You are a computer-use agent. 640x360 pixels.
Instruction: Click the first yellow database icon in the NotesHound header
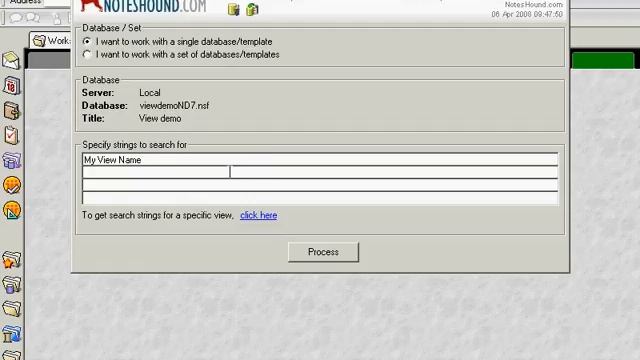pos(233,9)
